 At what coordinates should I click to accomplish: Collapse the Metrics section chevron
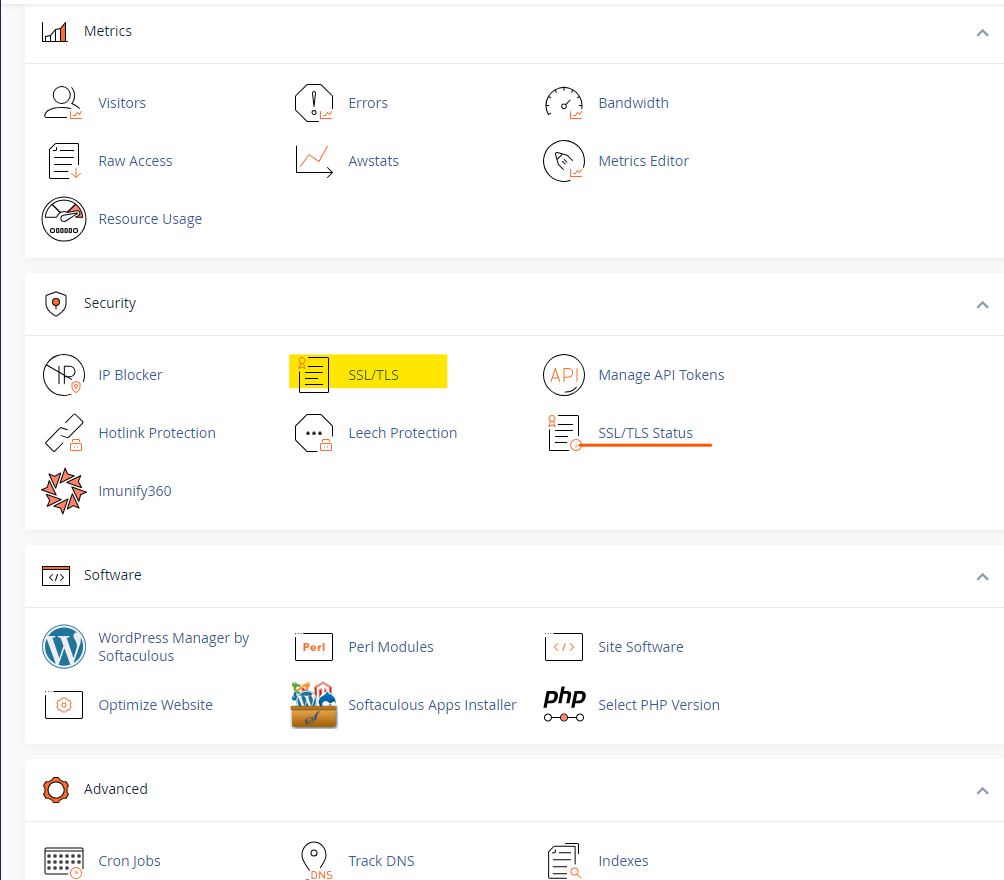point(982,33)
